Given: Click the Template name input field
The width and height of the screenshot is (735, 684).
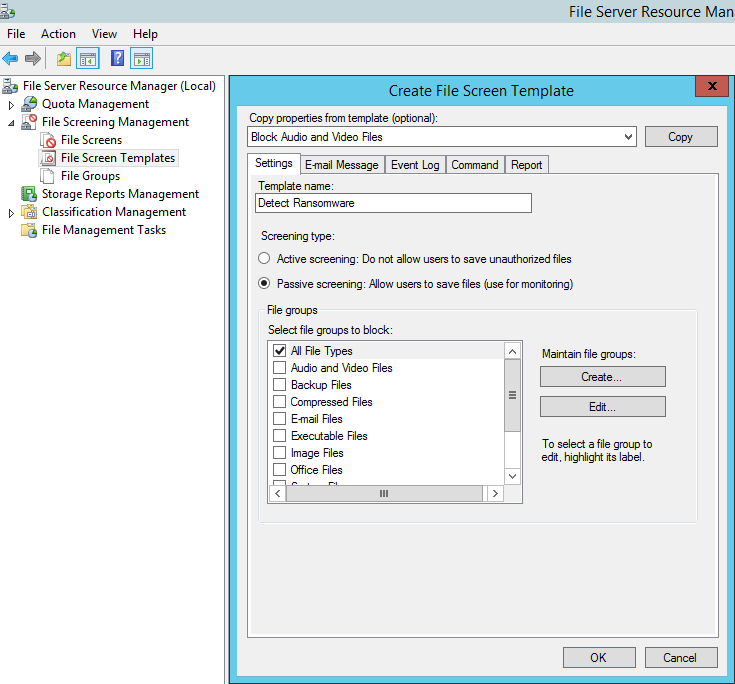Looking at the screenshot, I should [x=393, y=203].
